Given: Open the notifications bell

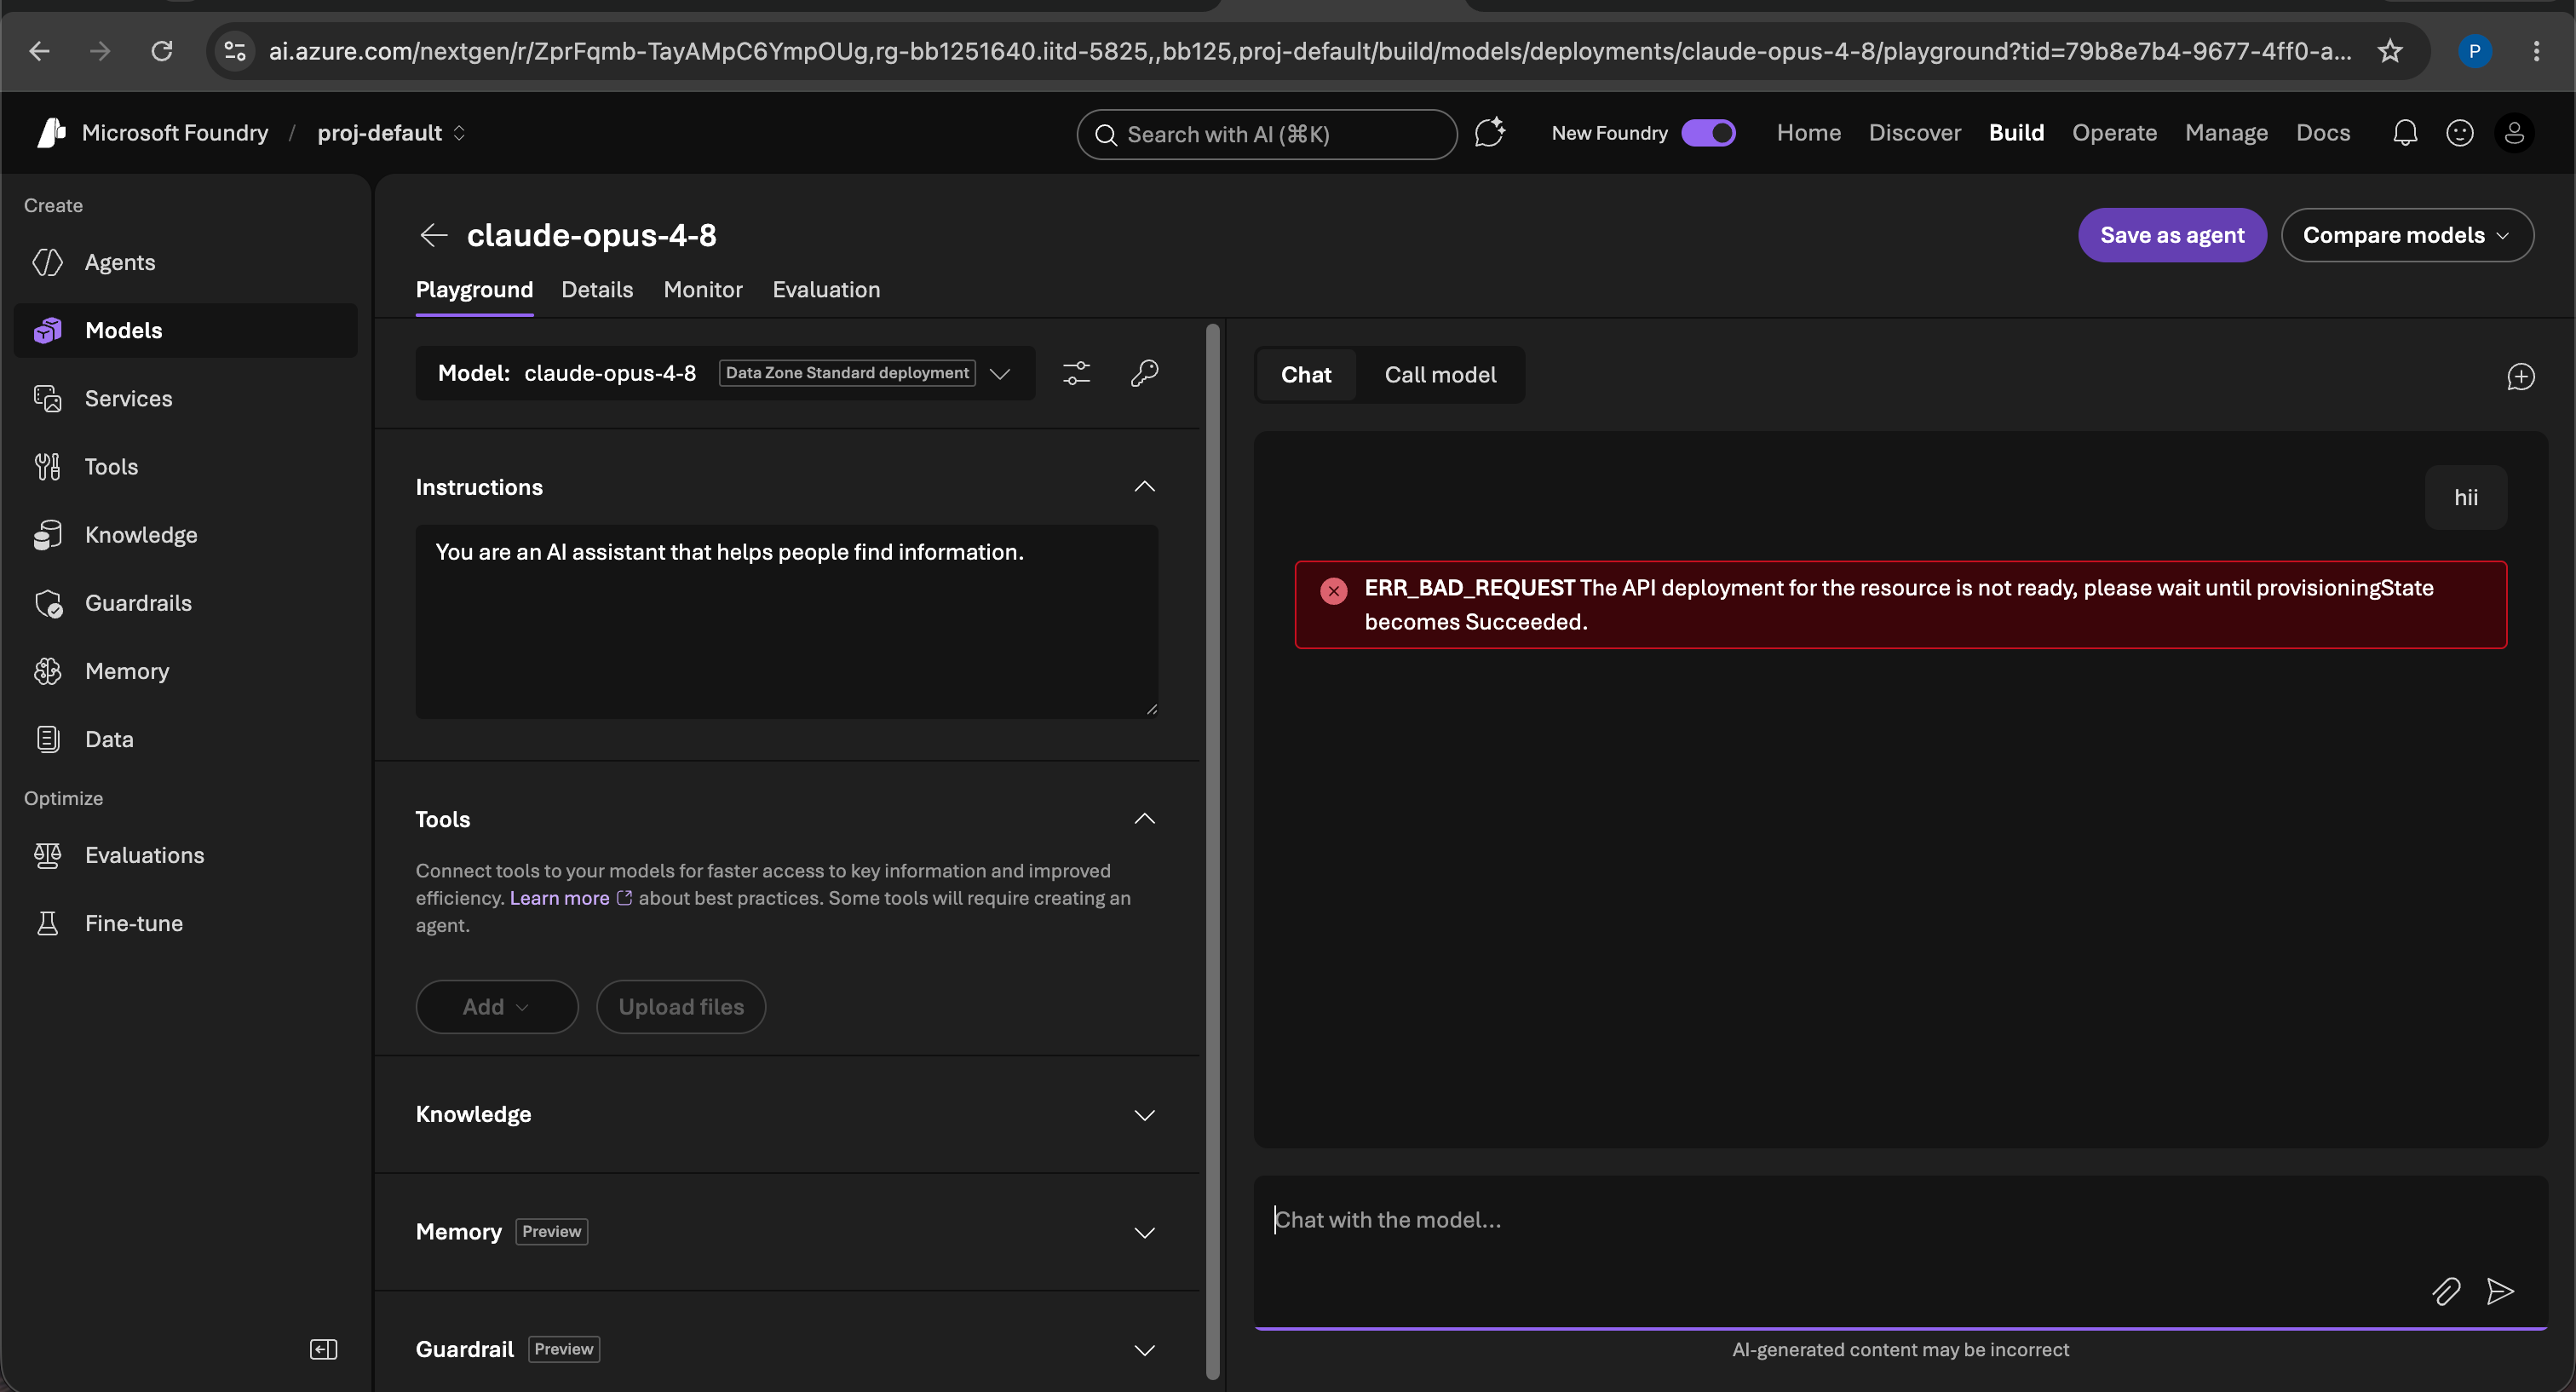Looking at the screenshot, I should point(2405,133).
